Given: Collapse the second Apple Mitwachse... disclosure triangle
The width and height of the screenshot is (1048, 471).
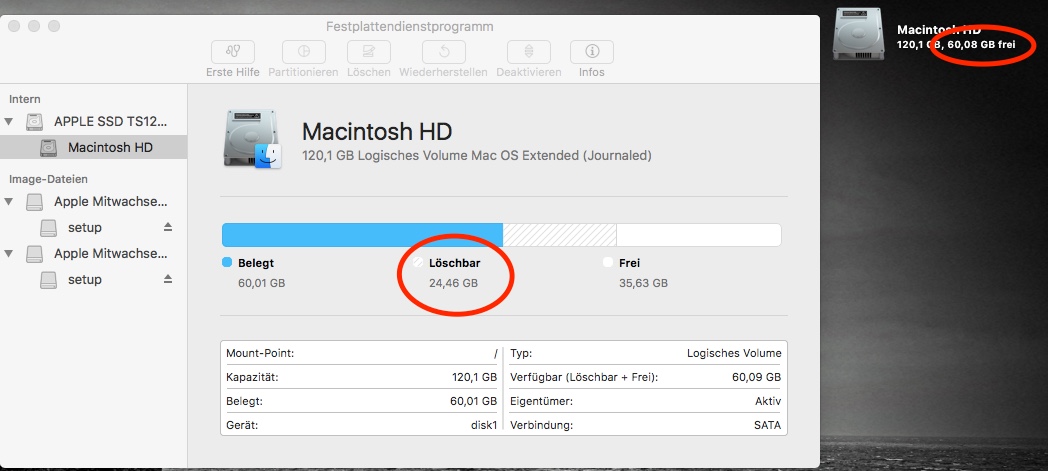Looking at the screenshot, I should [x=9, y=253].
